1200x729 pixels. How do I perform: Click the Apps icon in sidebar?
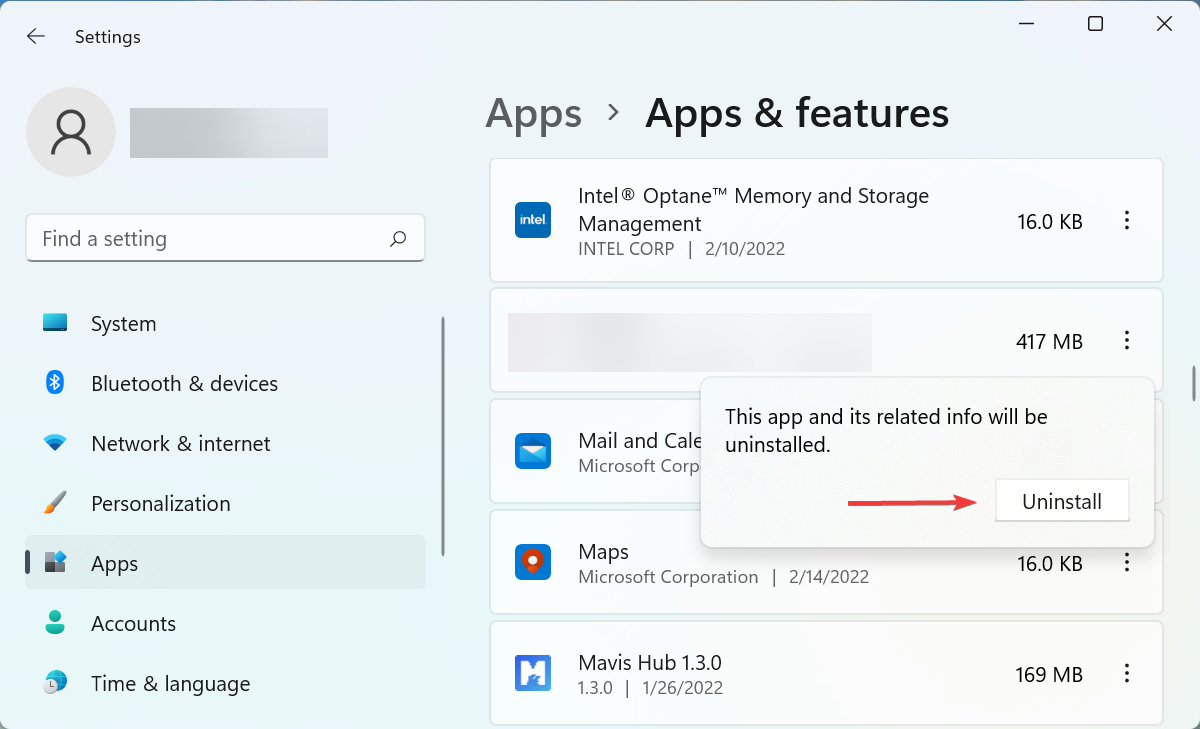pyautogui.click(x=55, y=563)
